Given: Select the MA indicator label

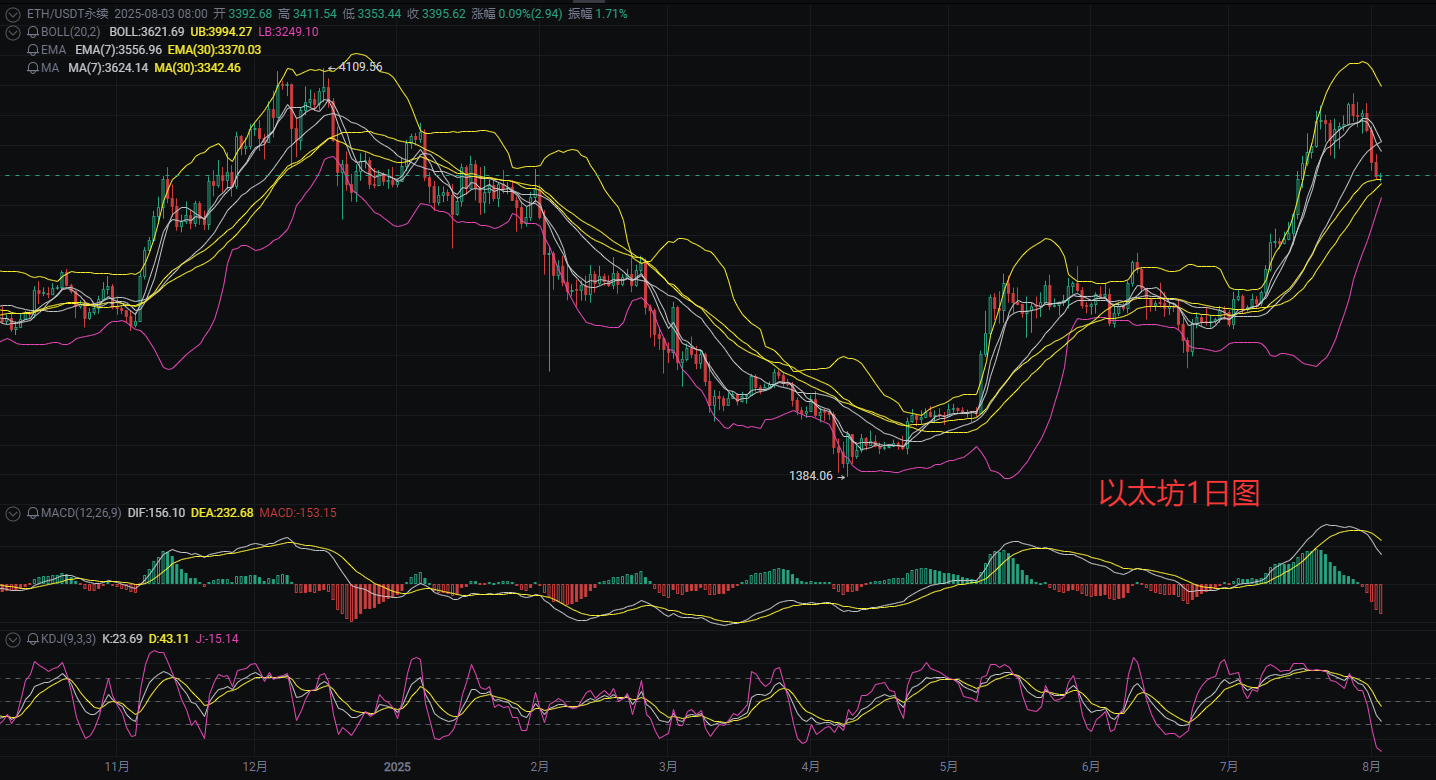Looking at the screenshot, I should click(x=50, y=67).
